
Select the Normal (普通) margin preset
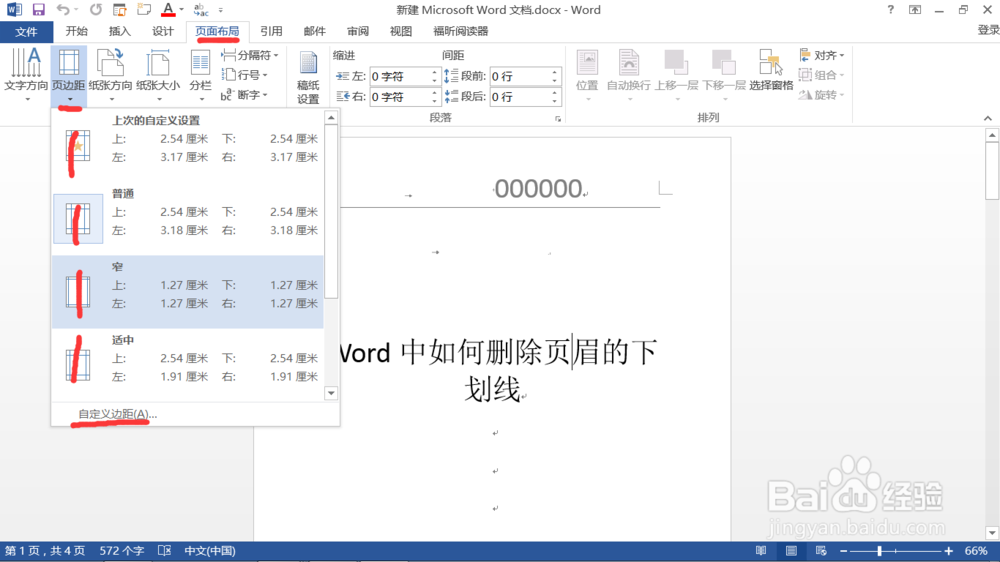pos(188,219)
